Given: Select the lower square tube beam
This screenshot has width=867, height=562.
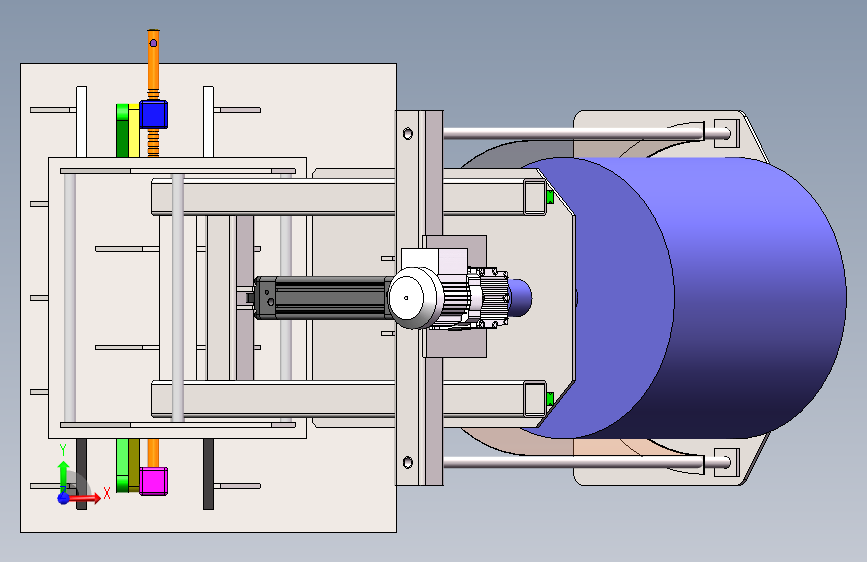Looking at the screenshot, I should pyautogui.click(x=348, y=398).
